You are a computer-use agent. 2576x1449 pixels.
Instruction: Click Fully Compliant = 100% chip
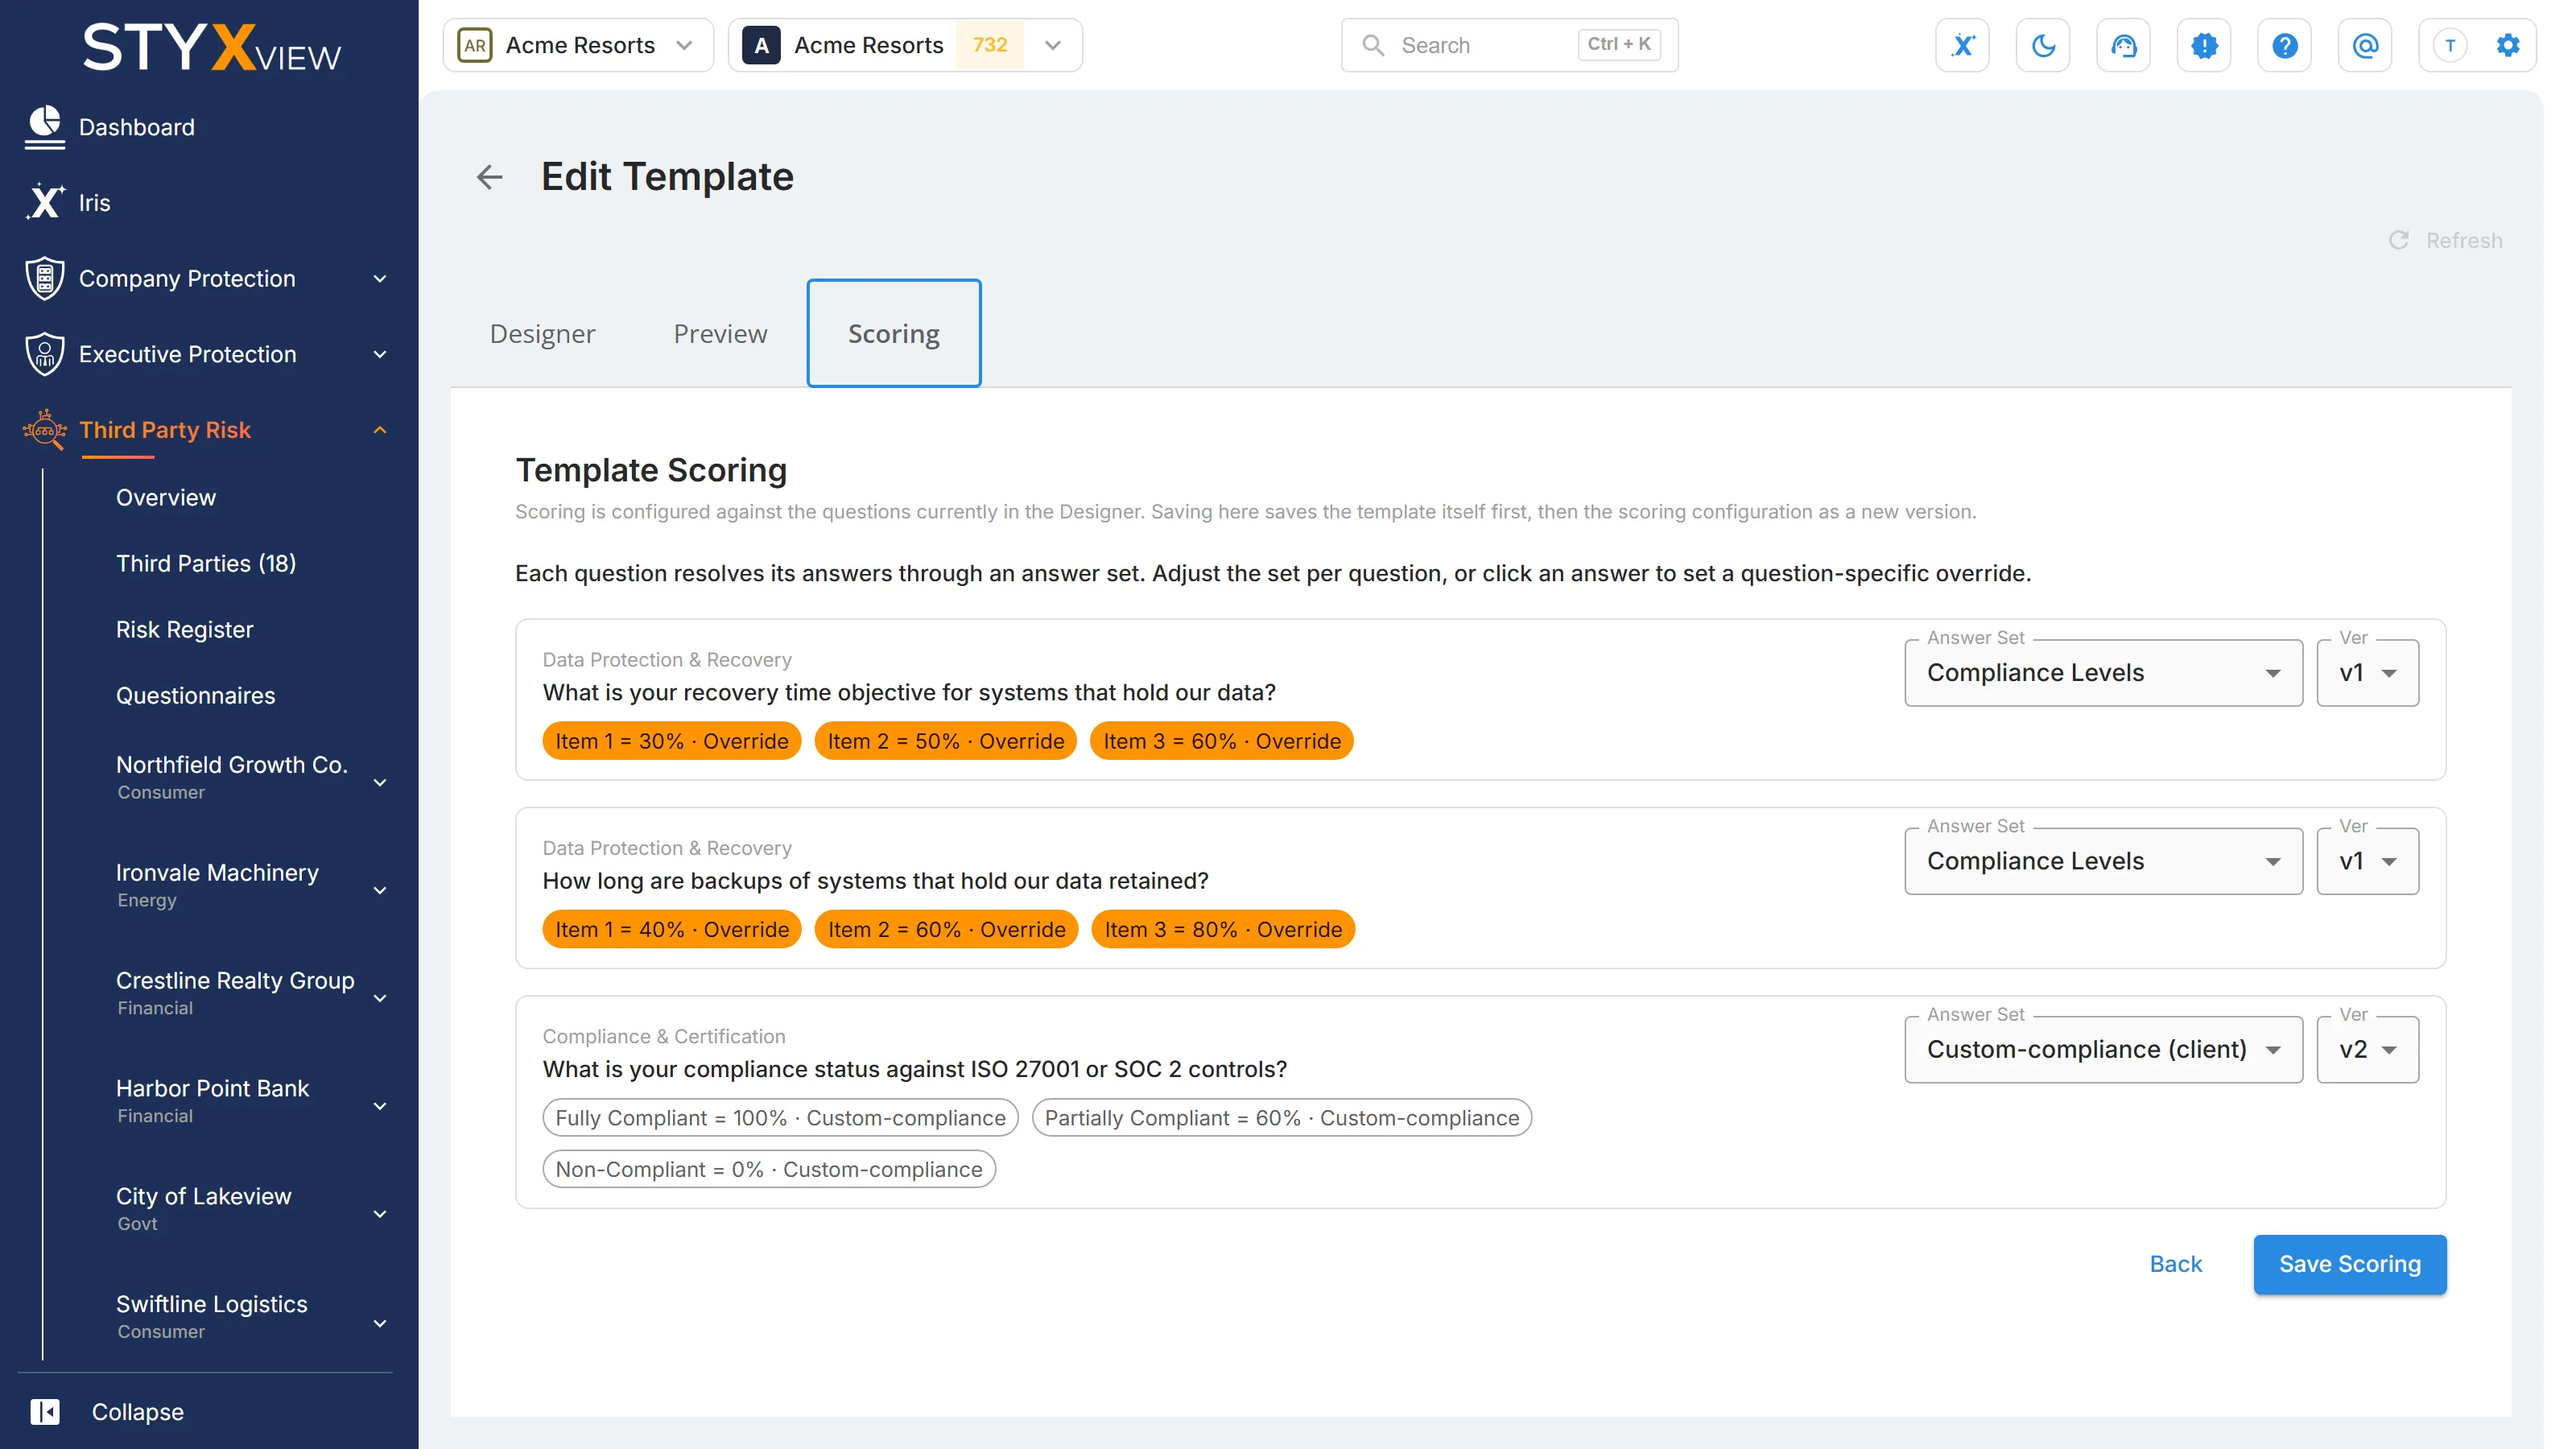[x=780, y=1118]
